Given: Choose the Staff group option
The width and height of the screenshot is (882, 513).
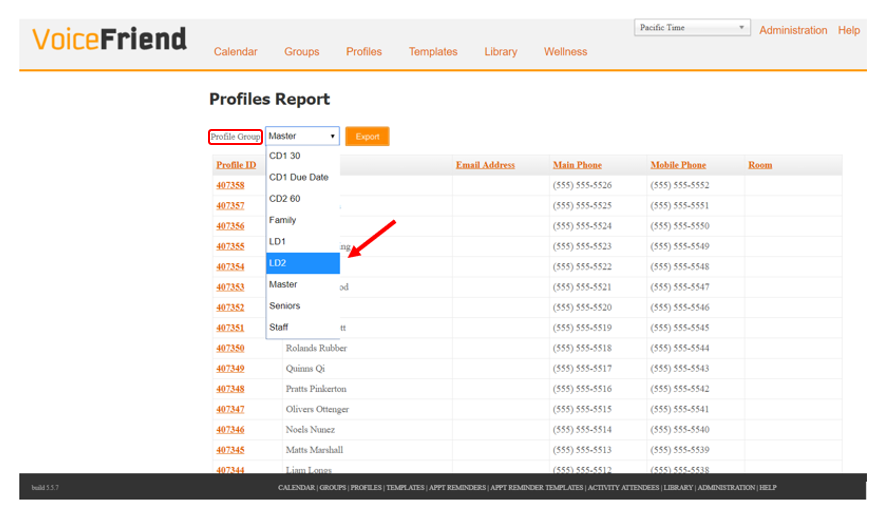Looking at the screenshot, I should coord(303,327).
